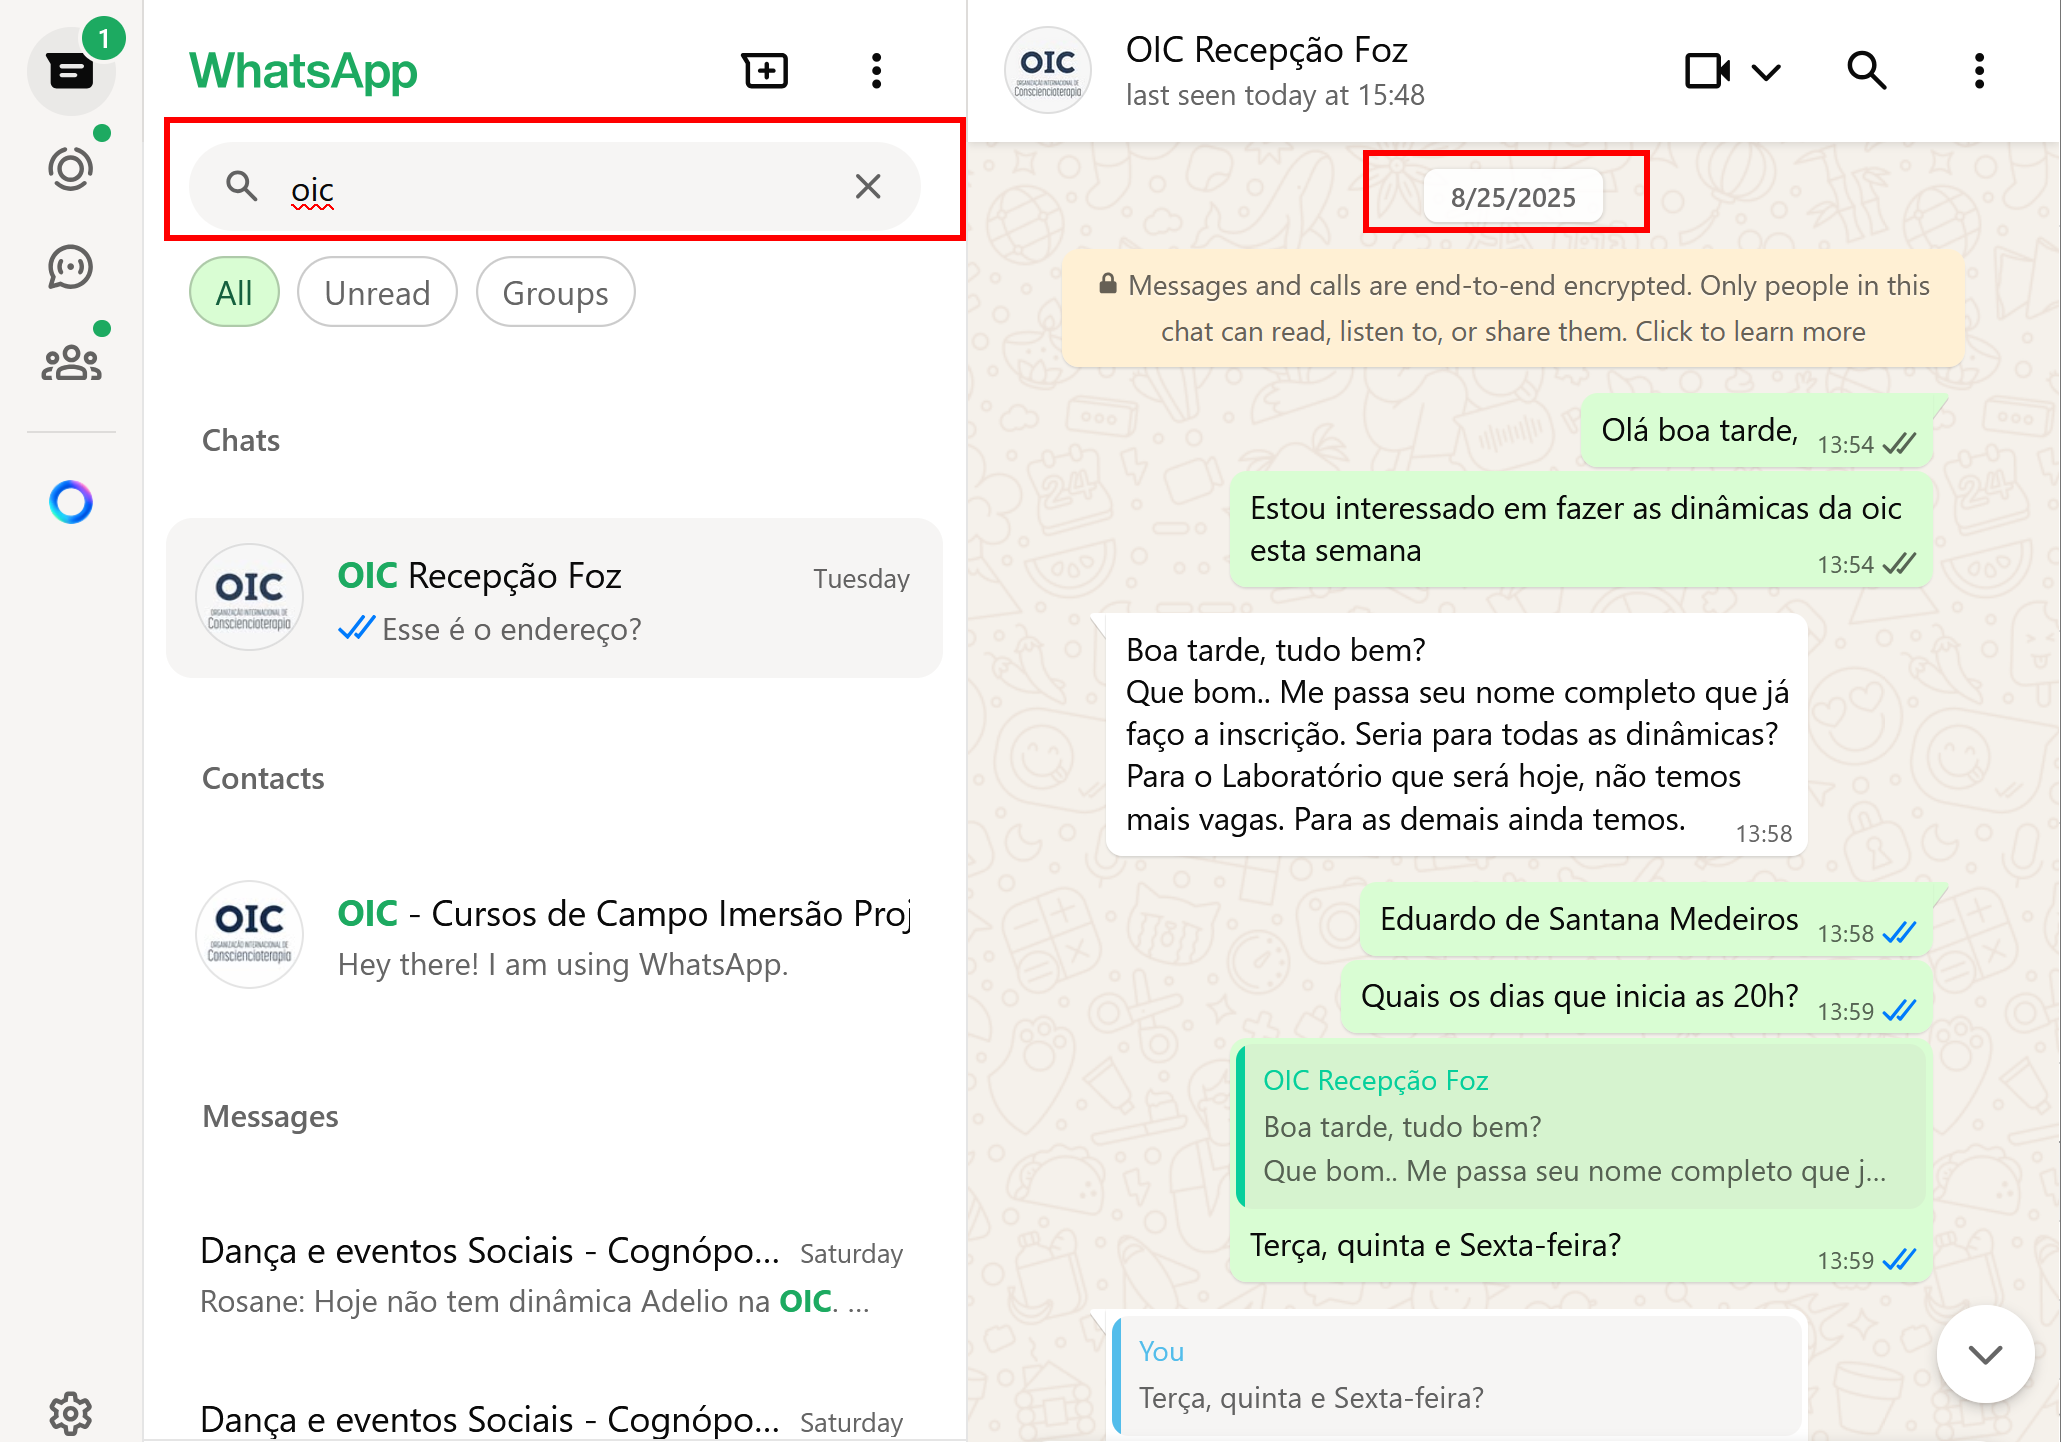
Task: Jump to latest messages with down chevron
Action: (x=1985, y=1354)
